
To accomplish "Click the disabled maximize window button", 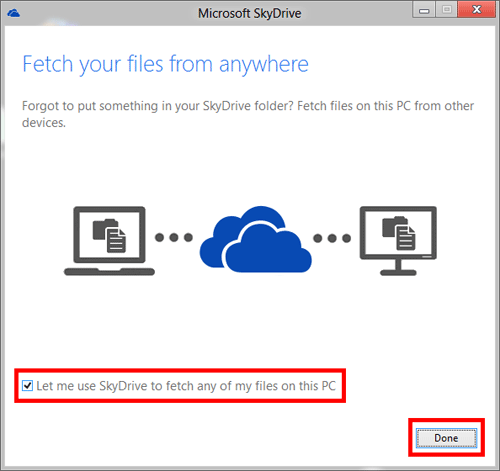I will tap(447, 10).
